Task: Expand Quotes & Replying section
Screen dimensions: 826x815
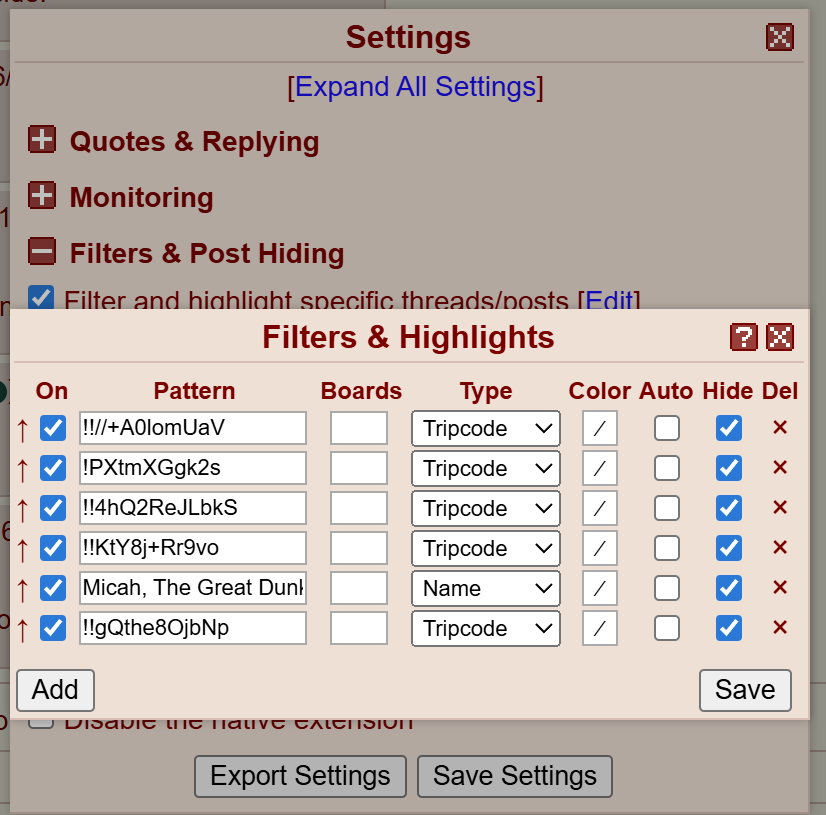Action: [x=42, y=140]
